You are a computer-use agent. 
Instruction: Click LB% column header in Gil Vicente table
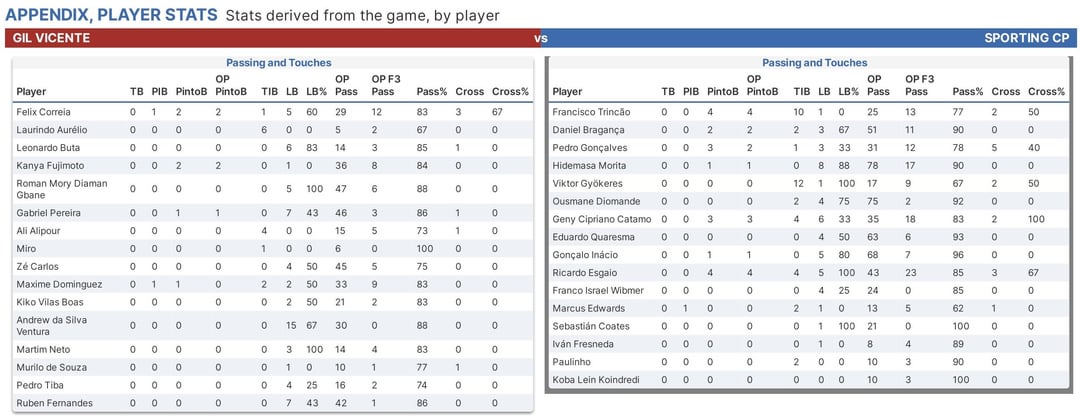pos(312,92)
